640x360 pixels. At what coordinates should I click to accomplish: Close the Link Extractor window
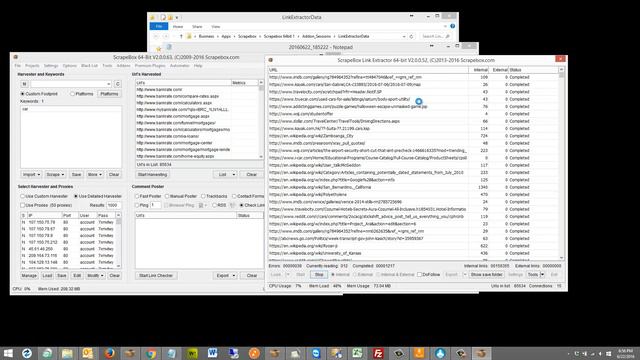[x=560, y=59]
